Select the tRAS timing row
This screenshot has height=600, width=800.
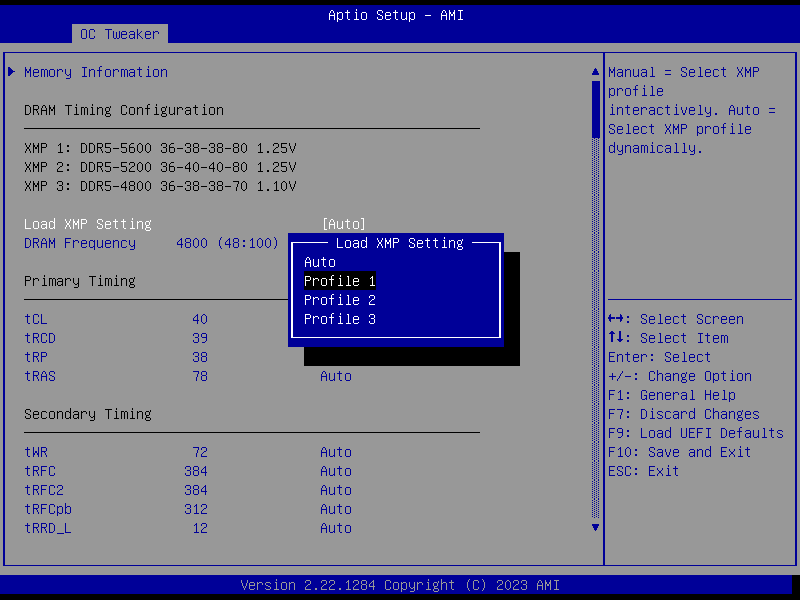(x=188, y=377)
